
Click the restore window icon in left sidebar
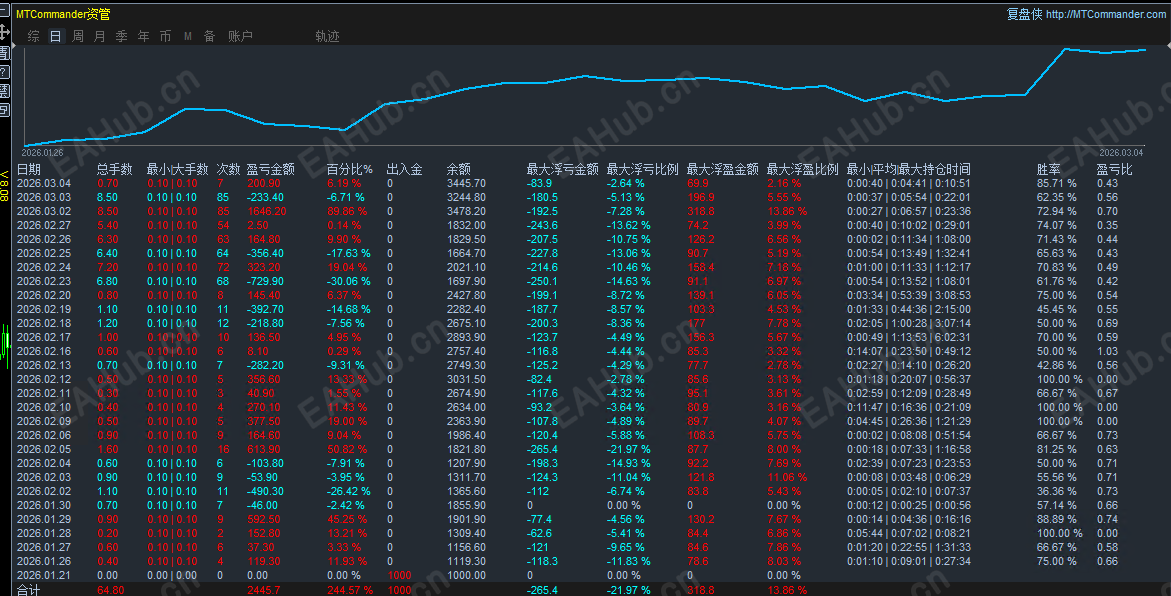tap(4, 110)
